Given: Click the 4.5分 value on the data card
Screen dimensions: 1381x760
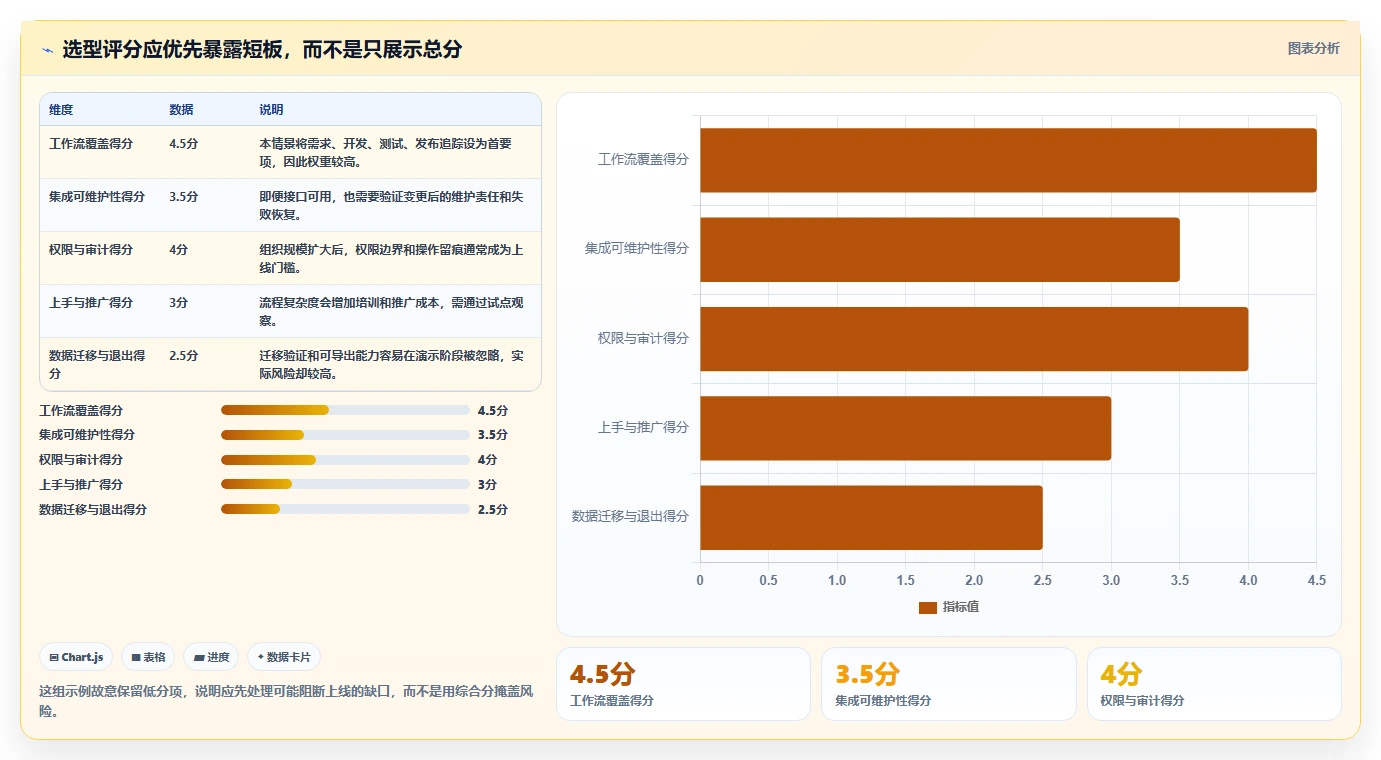Looking at the screenshot, I should (602, 675).
